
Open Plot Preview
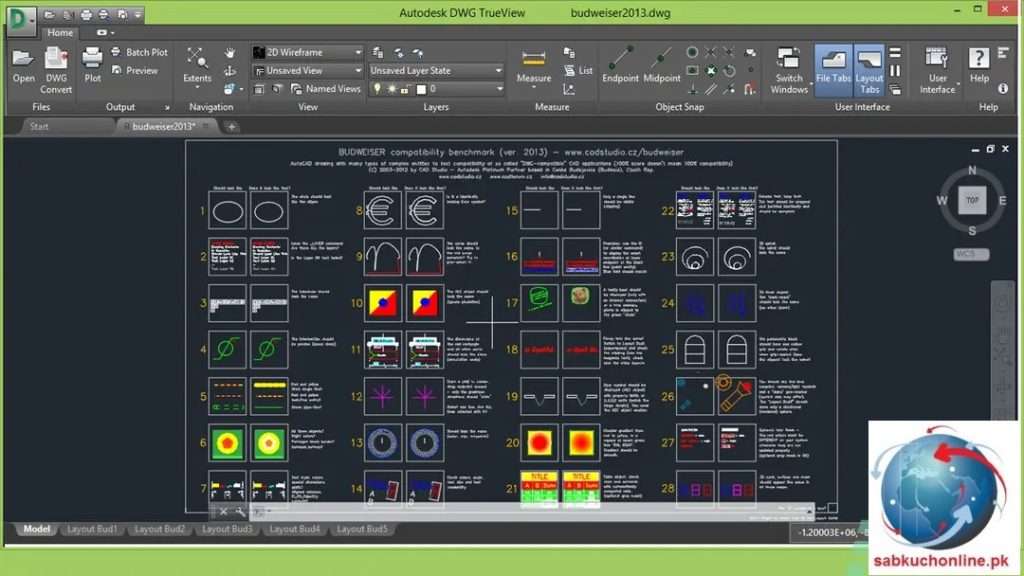click(140, 70)
